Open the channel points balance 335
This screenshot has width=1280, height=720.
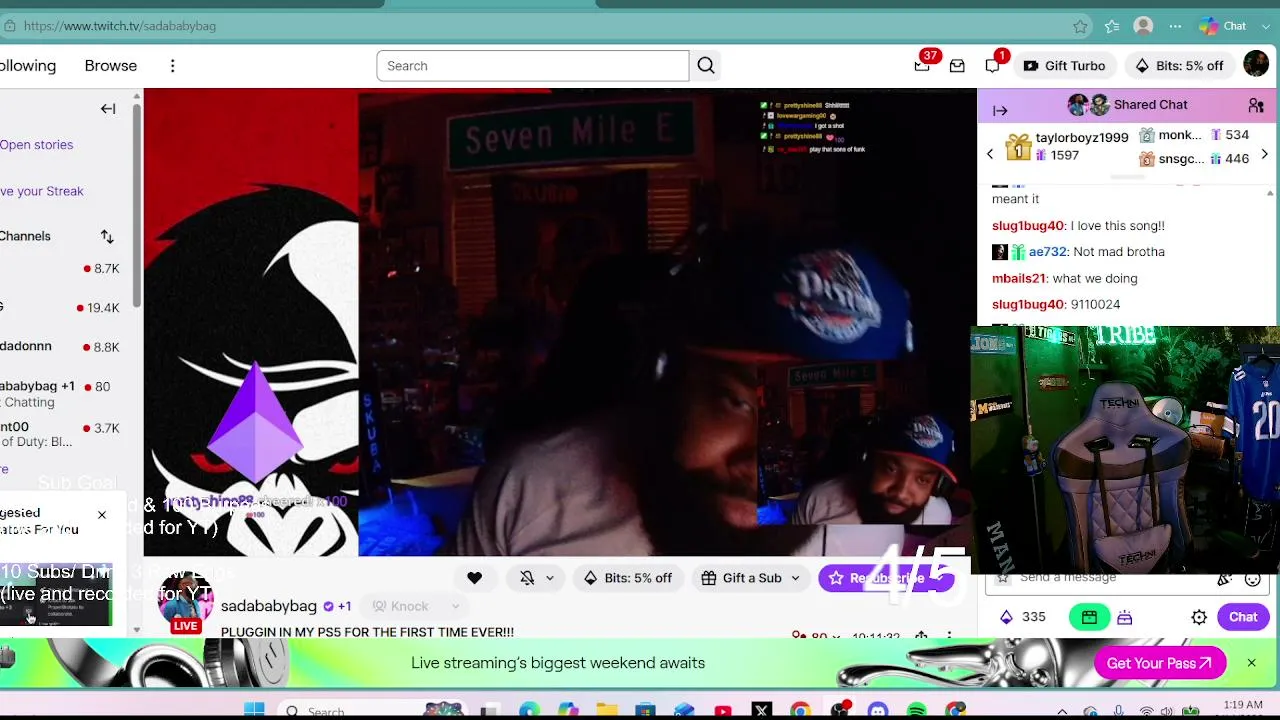coord(1022,617)
